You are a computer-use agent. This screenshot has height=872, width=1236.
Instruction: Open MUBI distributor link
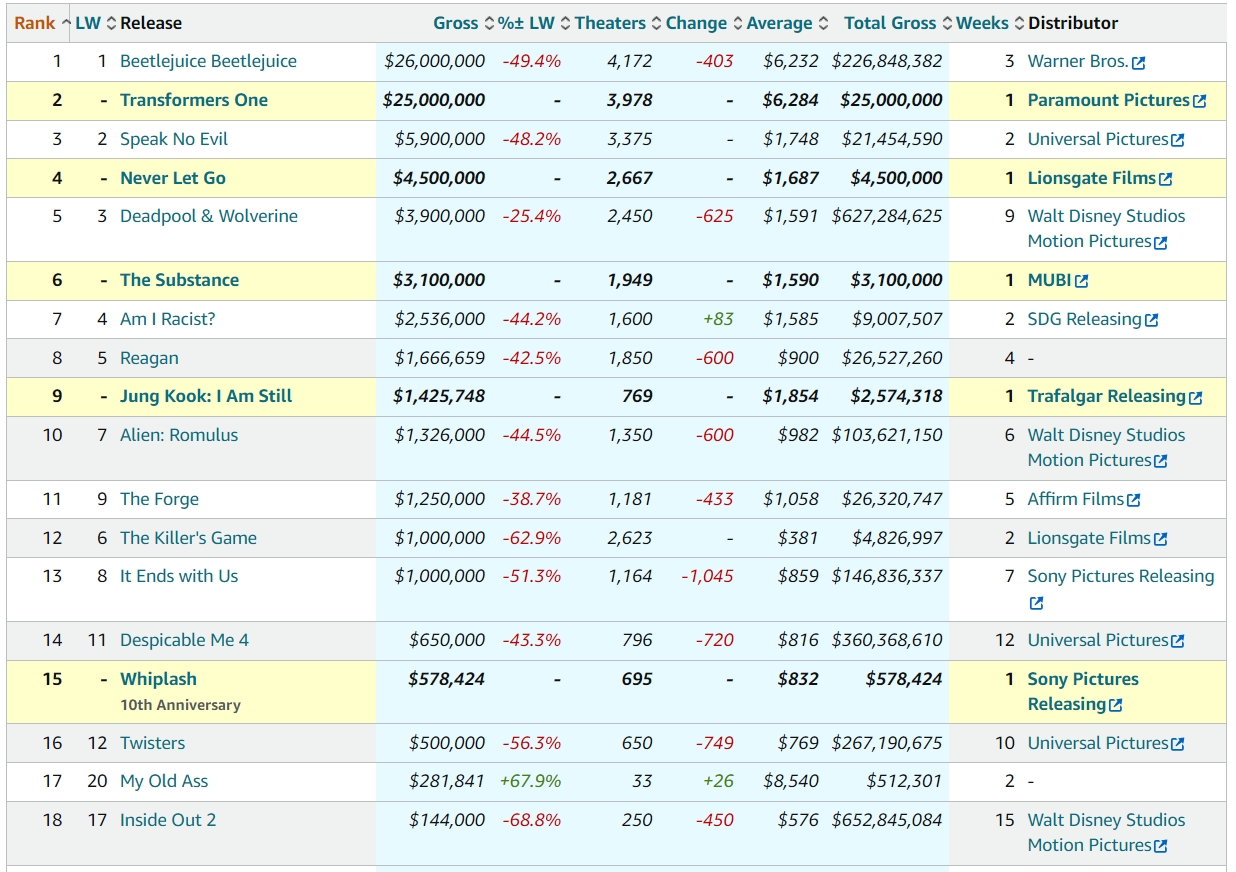[x=1049, y=280]
